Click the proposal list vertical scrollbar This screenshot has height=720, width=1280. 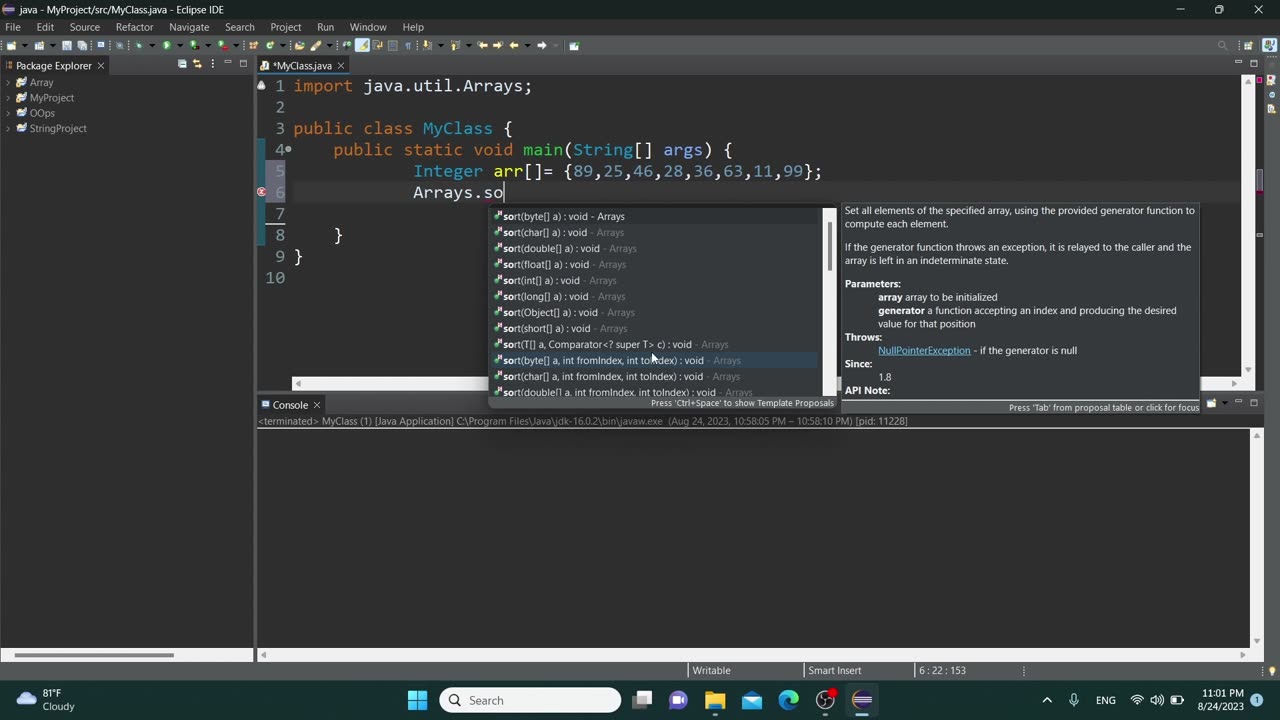(829, 301)
